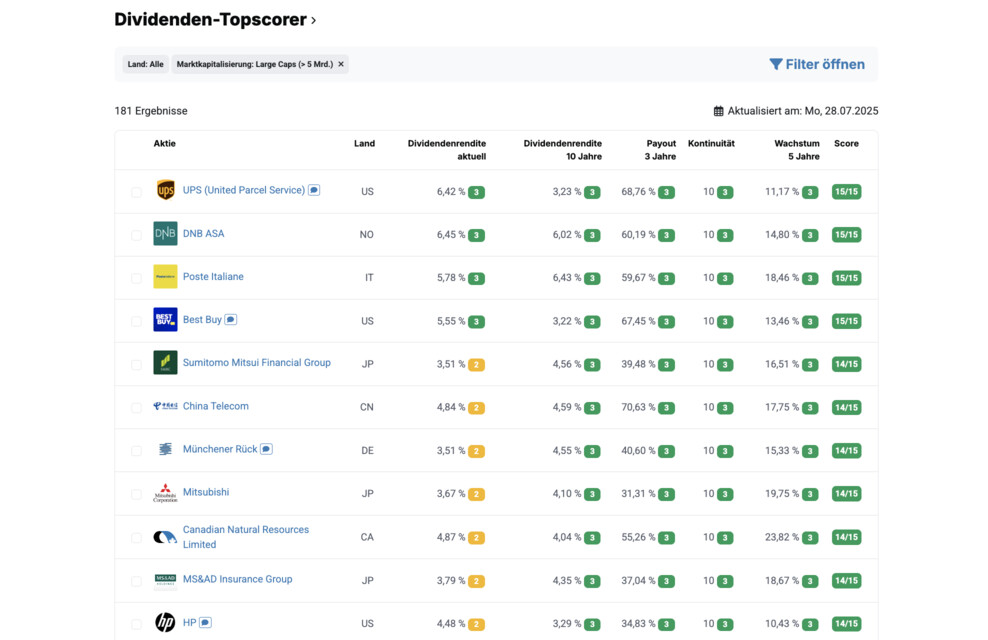Image resolution: width=988 pixels, height=640 pixels.
Task: Click the DNB ASA logo icon
Action: coord(165,234)
